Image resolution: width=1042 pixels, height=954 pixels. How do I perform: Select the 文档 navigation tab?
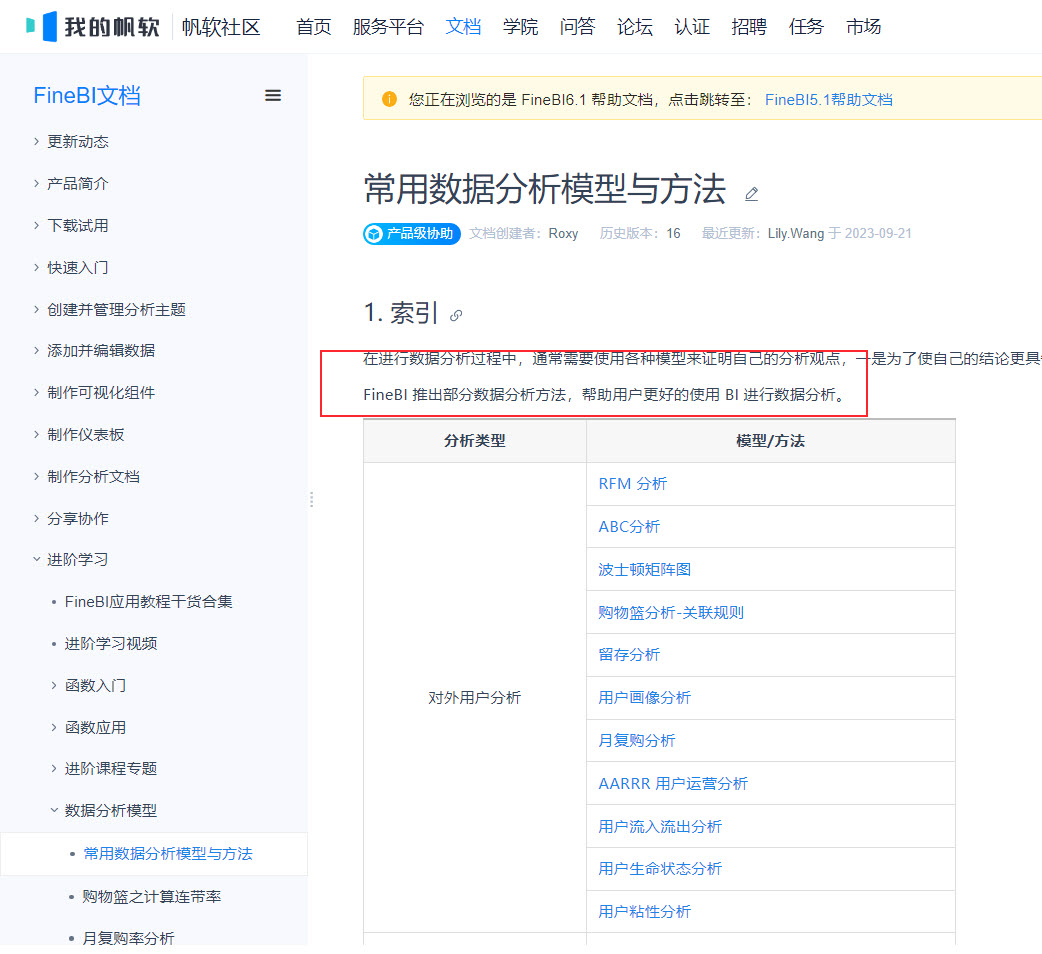click(463, 27)
